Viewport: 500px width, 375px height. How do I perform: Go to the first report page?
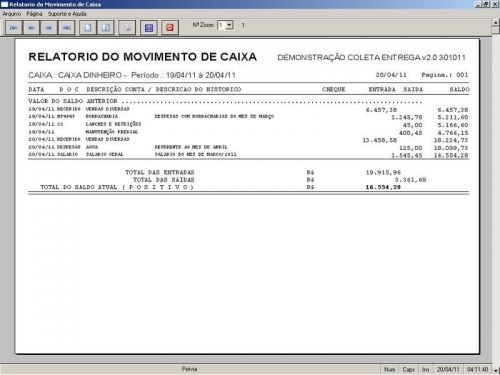click(x=14, y=28)
